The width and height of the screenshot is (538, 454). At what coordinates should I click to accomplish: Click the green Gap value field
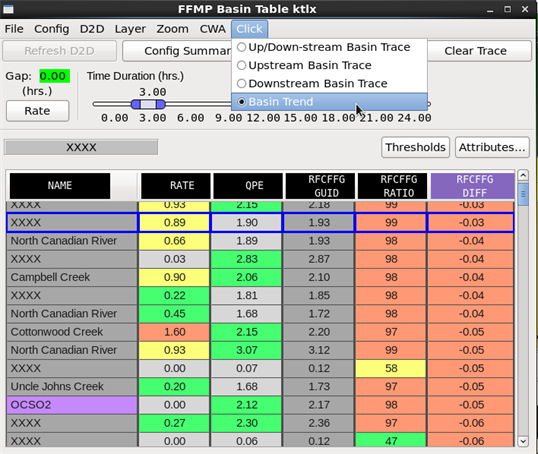tap(55, 76)
